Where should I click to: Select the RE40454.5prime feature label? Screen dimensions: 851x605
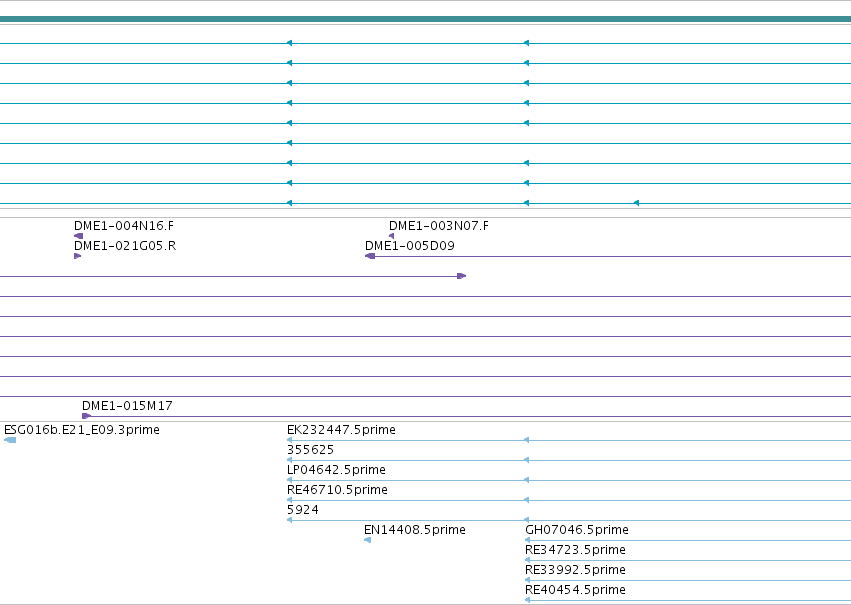coord(575,590)
